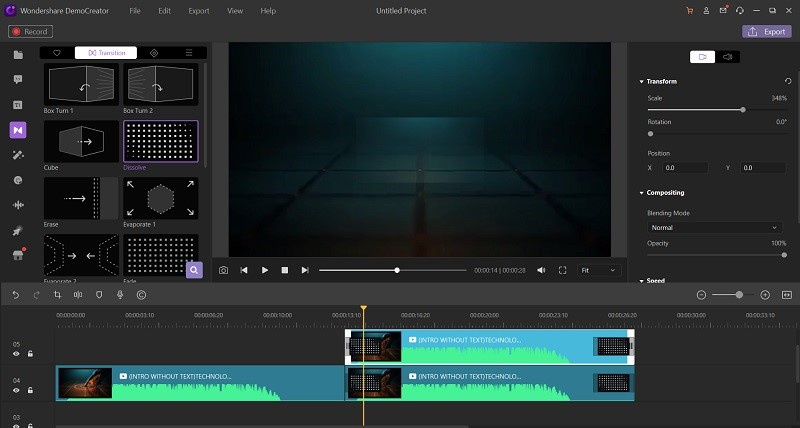
Task: Select the Crop tool in timeline toolbar
Action: pyautogui.click(x=57, y=295)
